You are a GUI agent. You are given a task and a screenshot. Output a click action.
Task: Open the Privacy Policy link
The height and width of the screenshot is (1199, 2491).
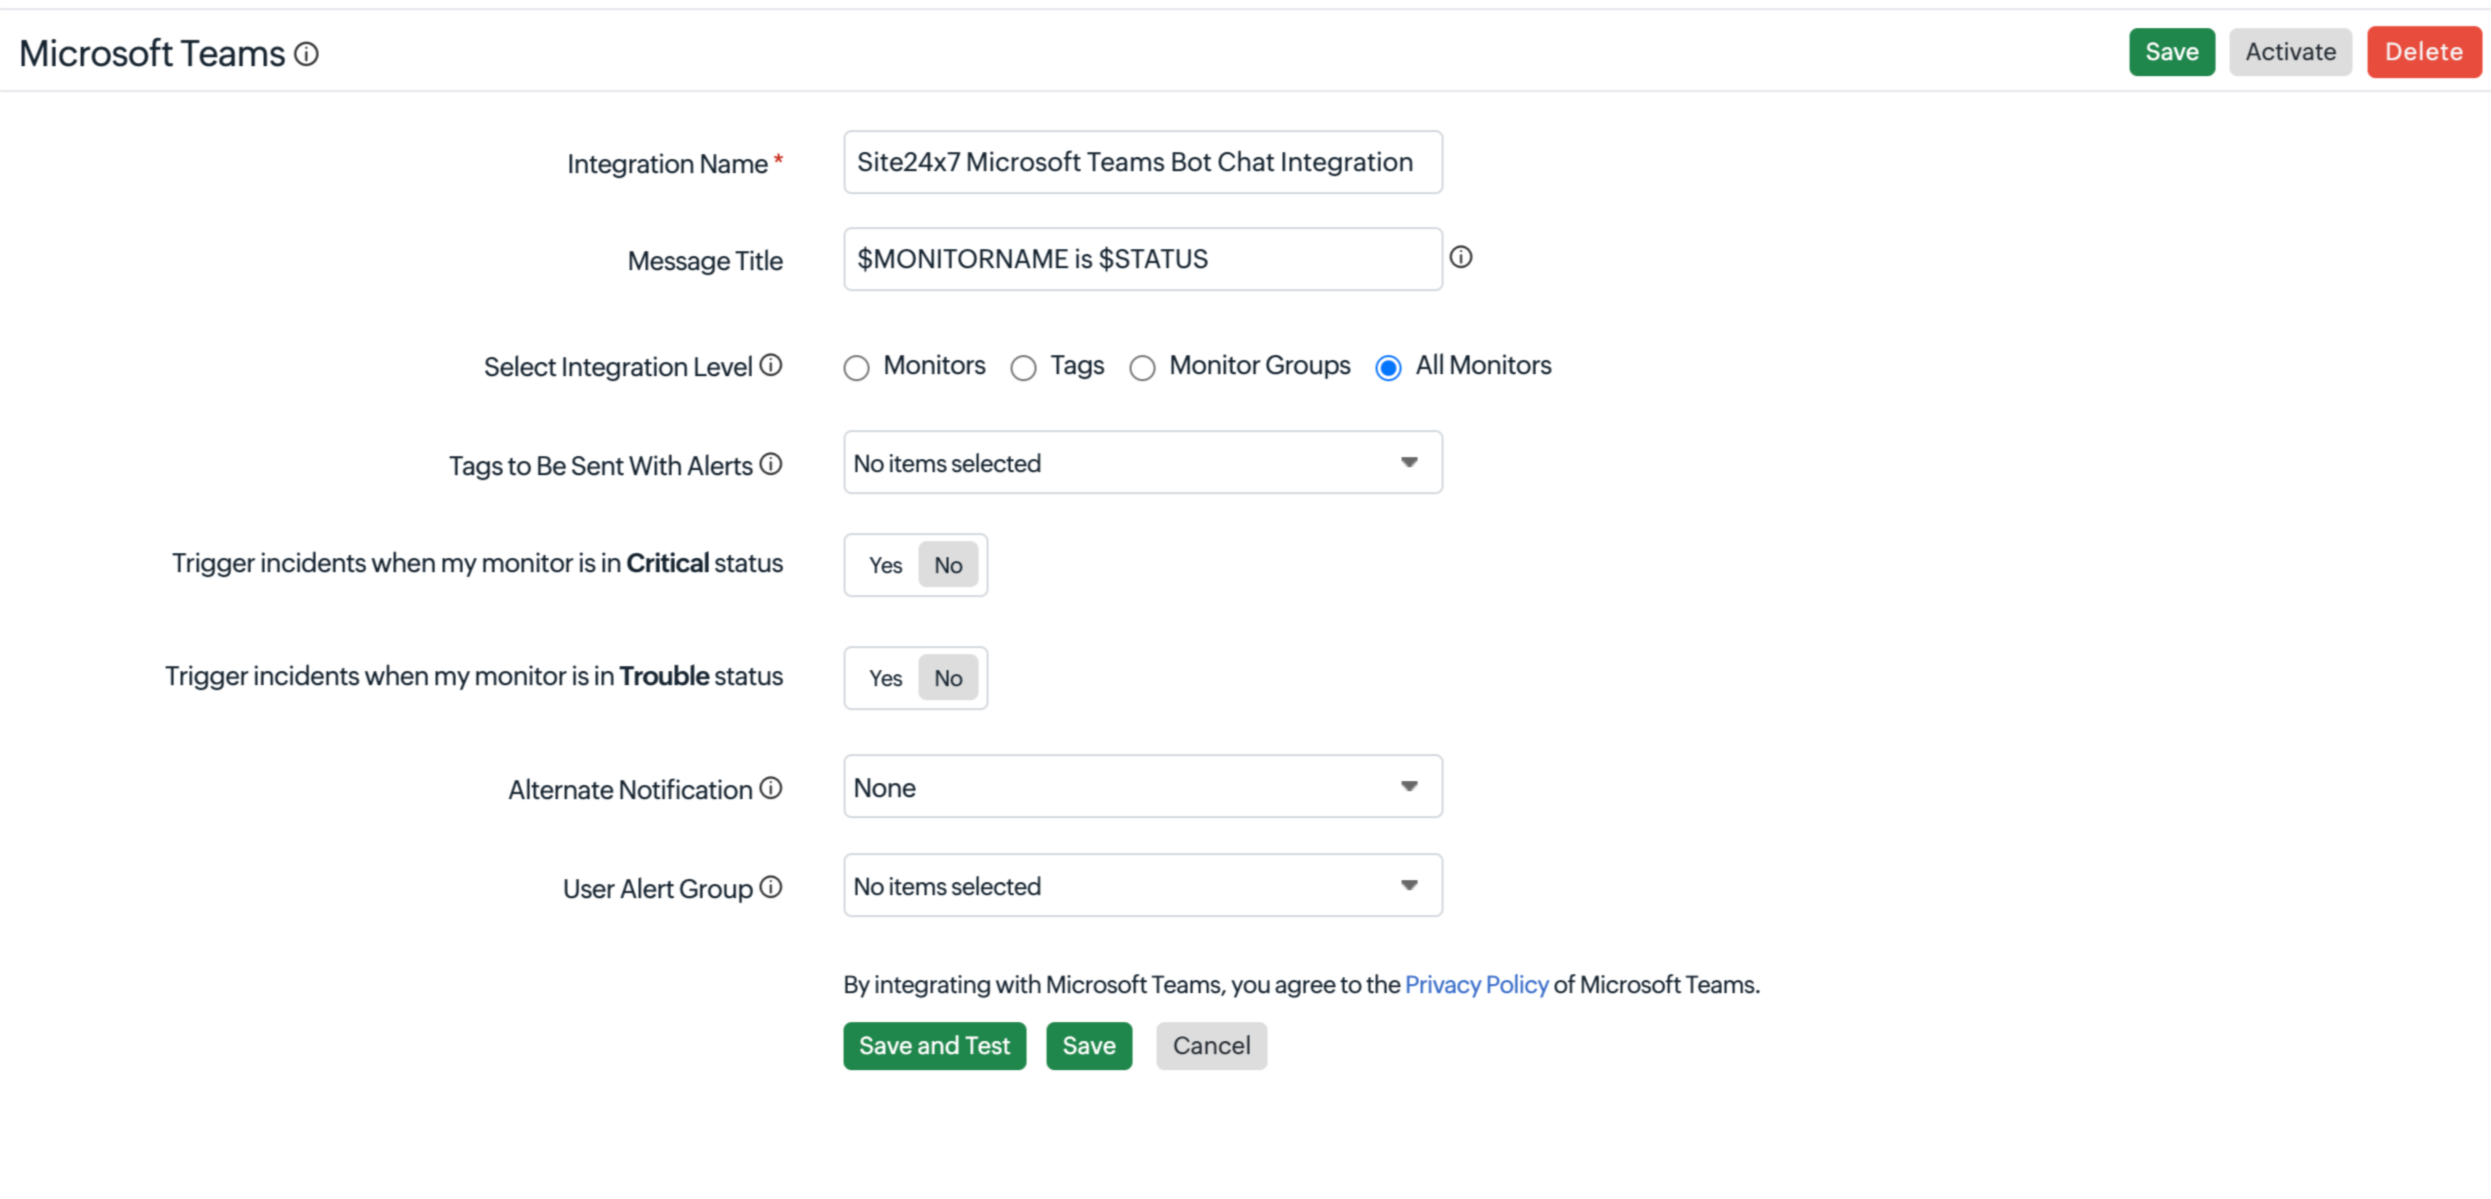[1476, 985]
